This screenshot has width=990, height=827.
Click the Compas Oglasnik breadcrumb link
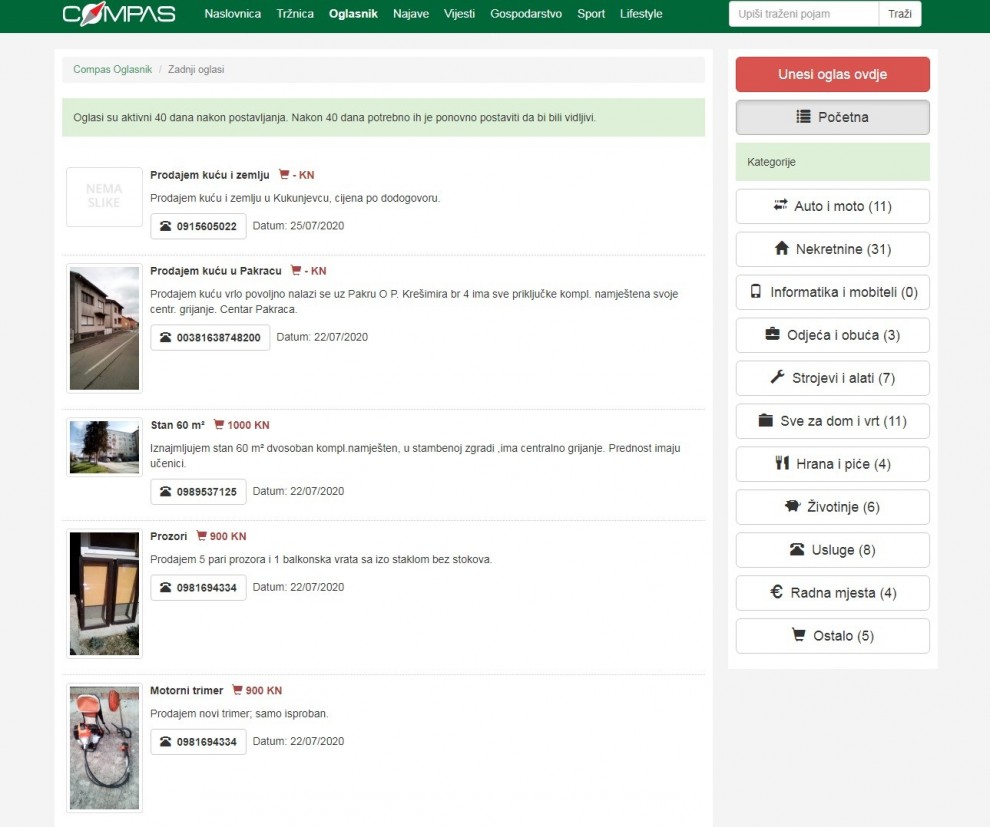[x=113, y=70]
